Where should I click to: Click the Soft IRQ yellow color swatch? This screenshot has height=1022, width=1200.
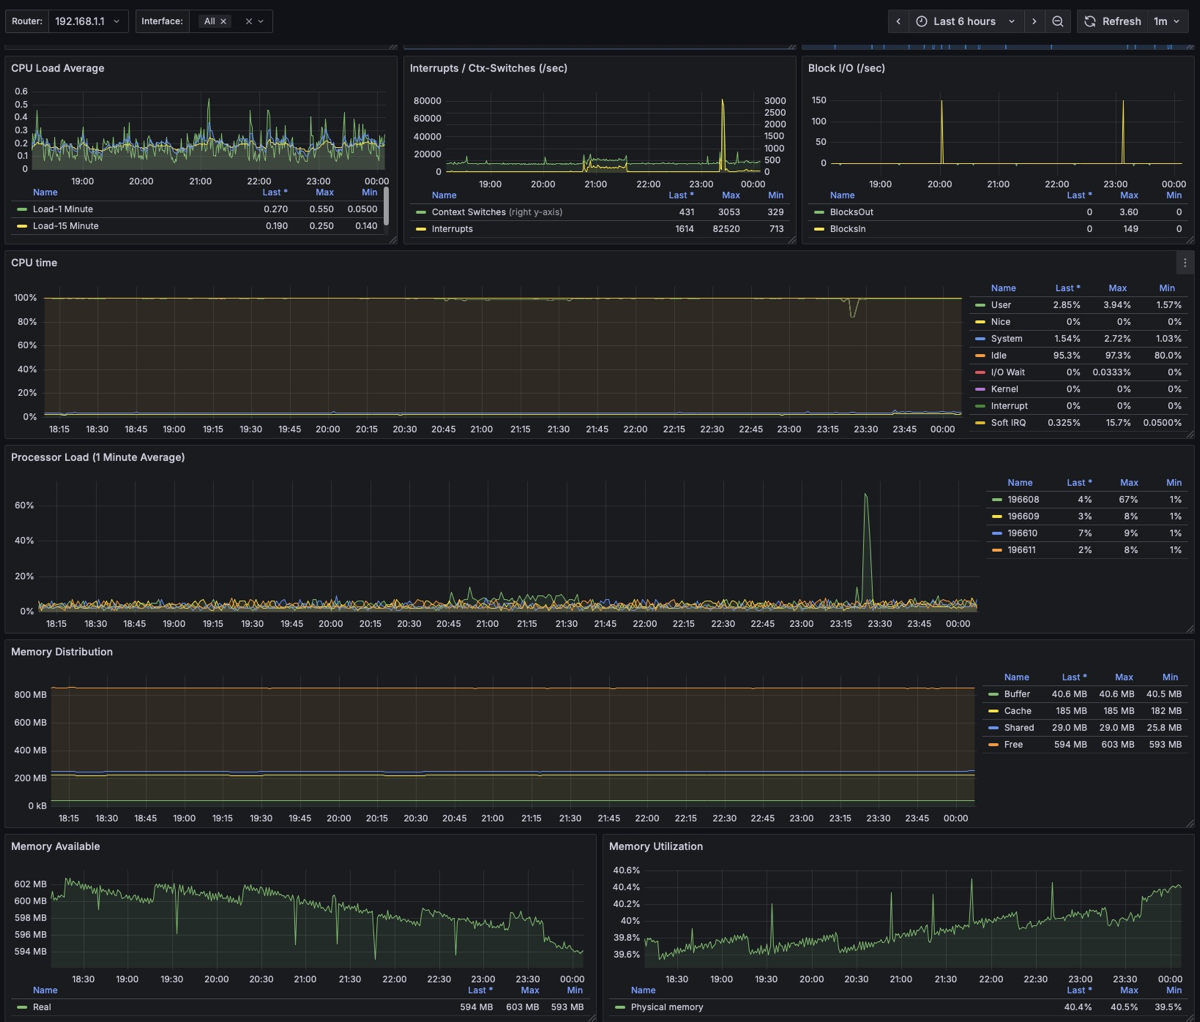click(x=980, y=423)
